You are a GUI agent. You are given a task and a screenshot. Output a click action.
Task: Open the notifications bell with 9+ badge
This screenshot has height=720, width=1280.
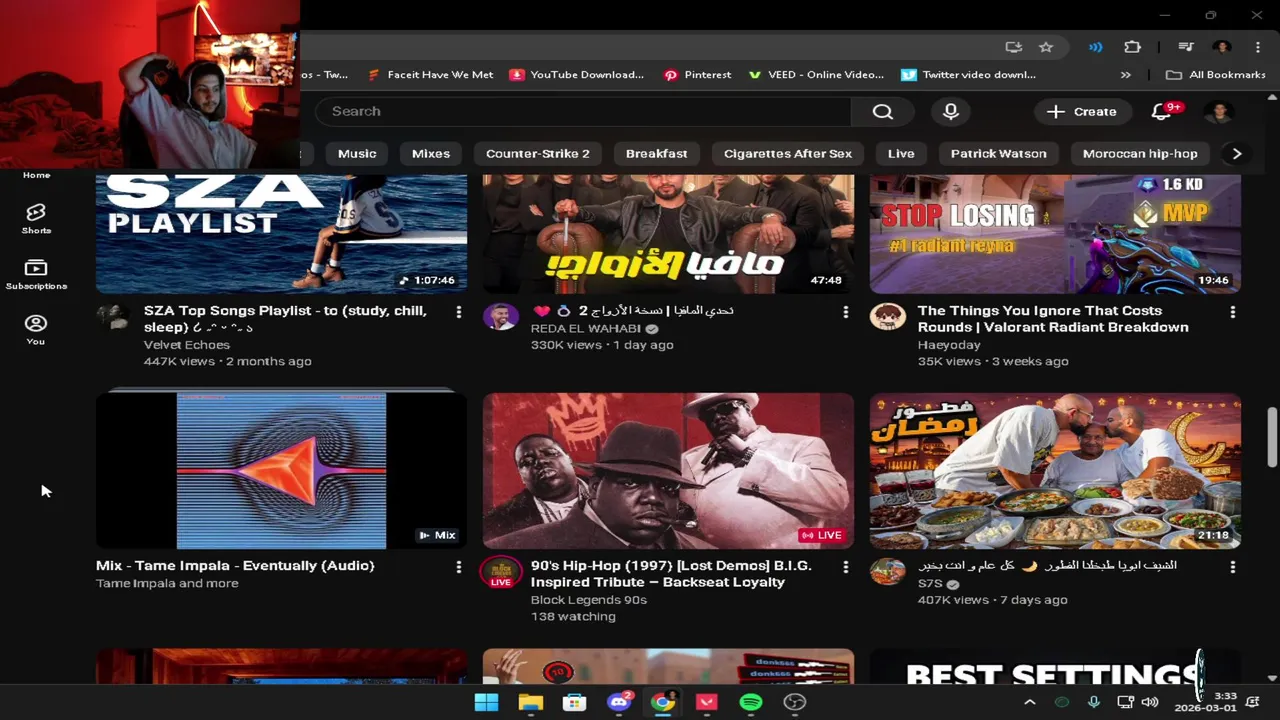1162,111
